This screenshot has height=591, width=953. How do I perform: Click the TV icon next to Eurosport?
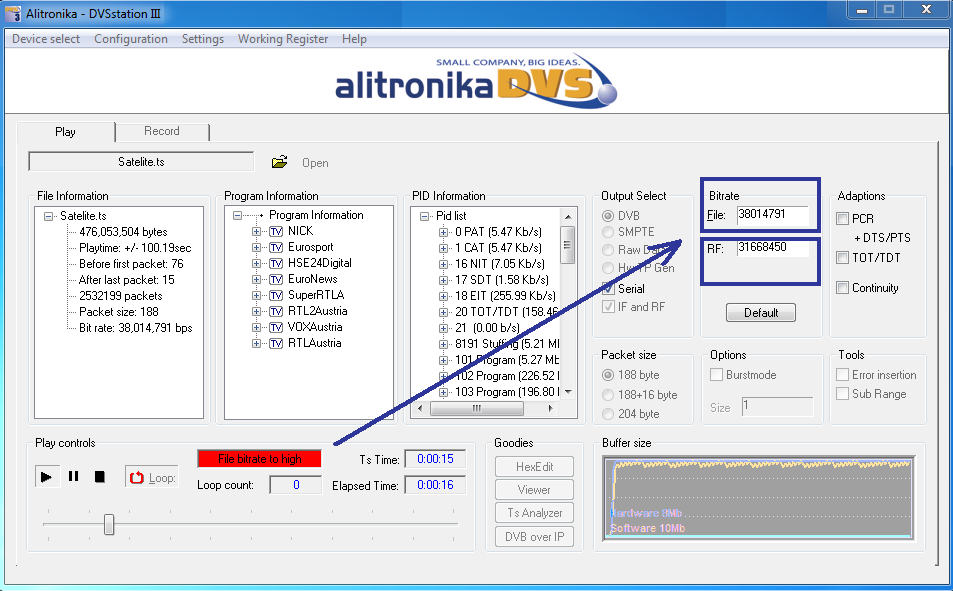point(276,247)
